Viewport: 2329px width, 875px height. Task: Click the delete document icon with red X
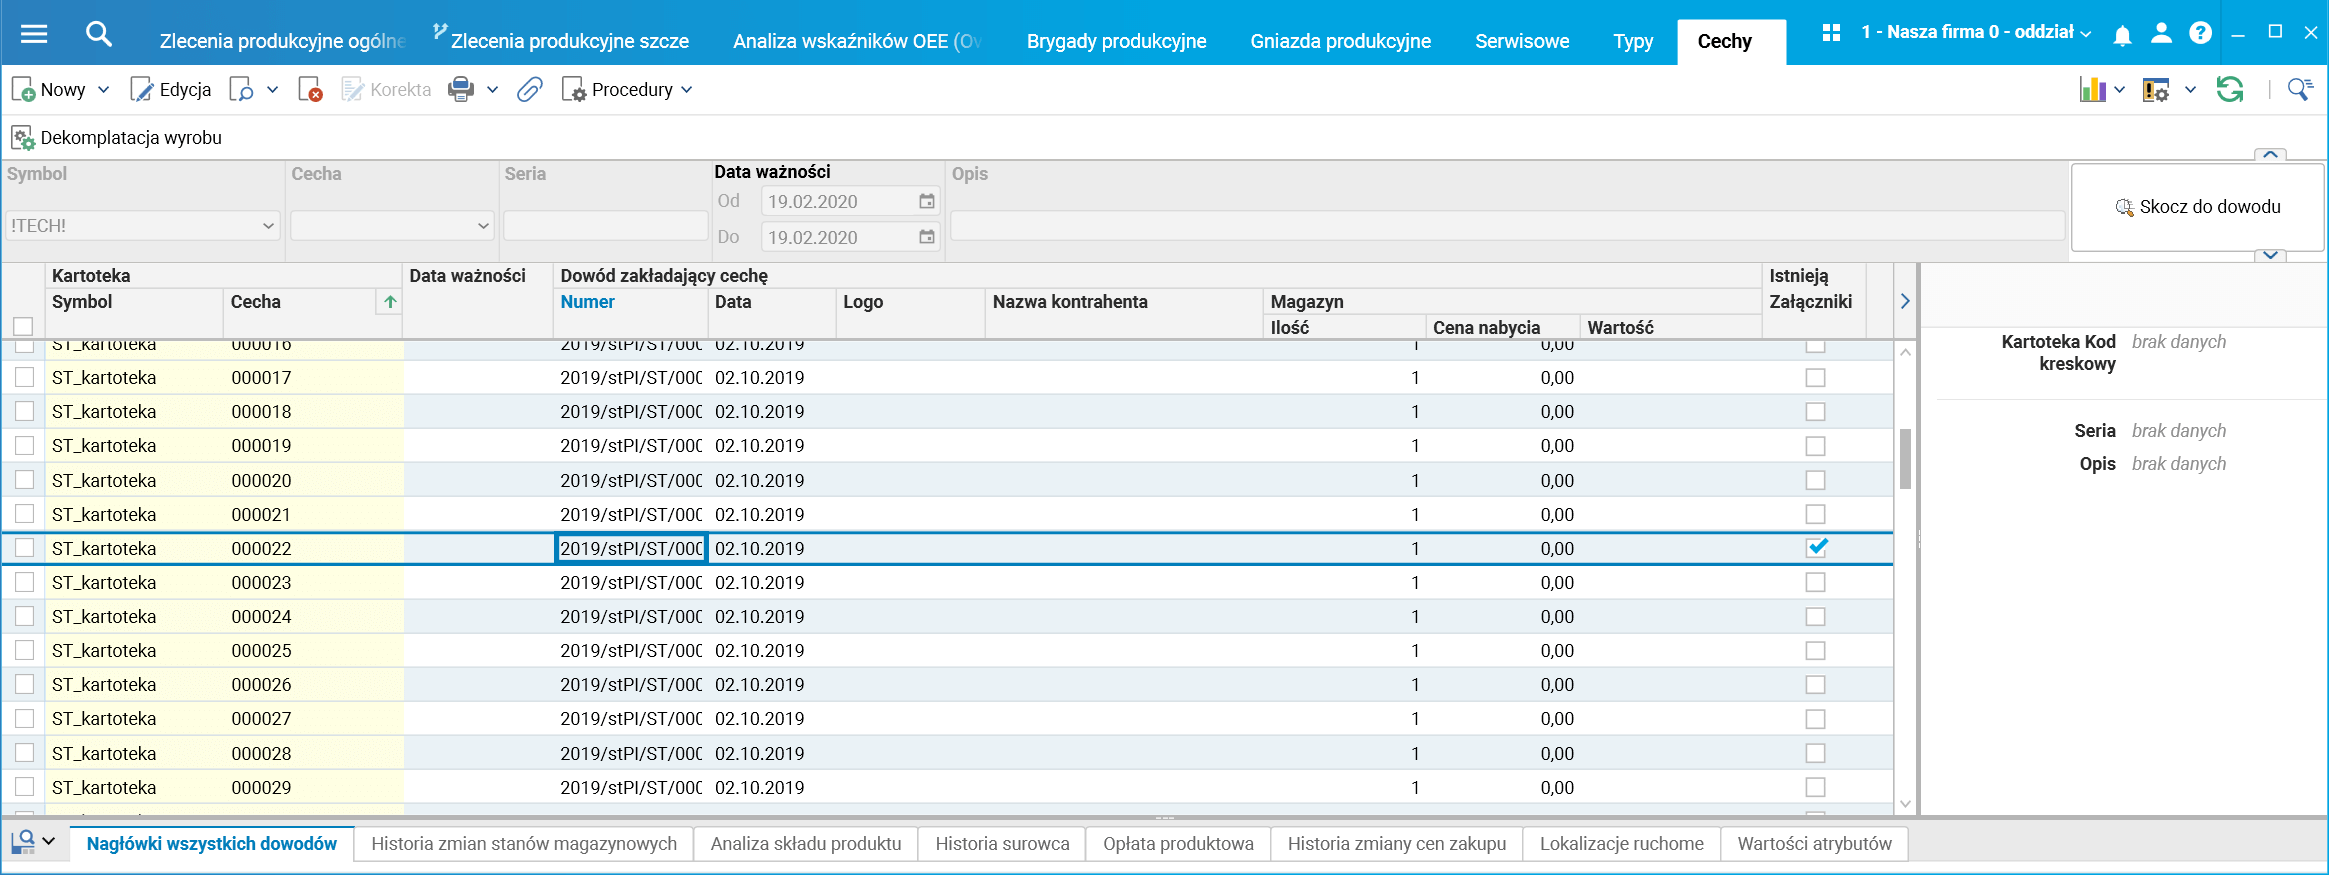pyautogui.click(x=310, y=90)
